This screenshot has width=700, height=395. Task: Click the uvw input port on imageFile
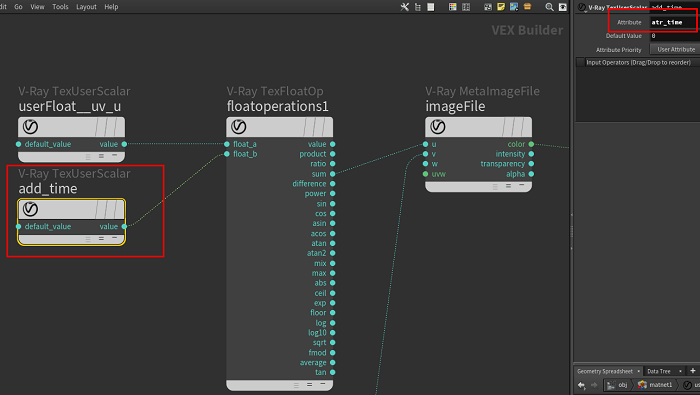point(425,174)
